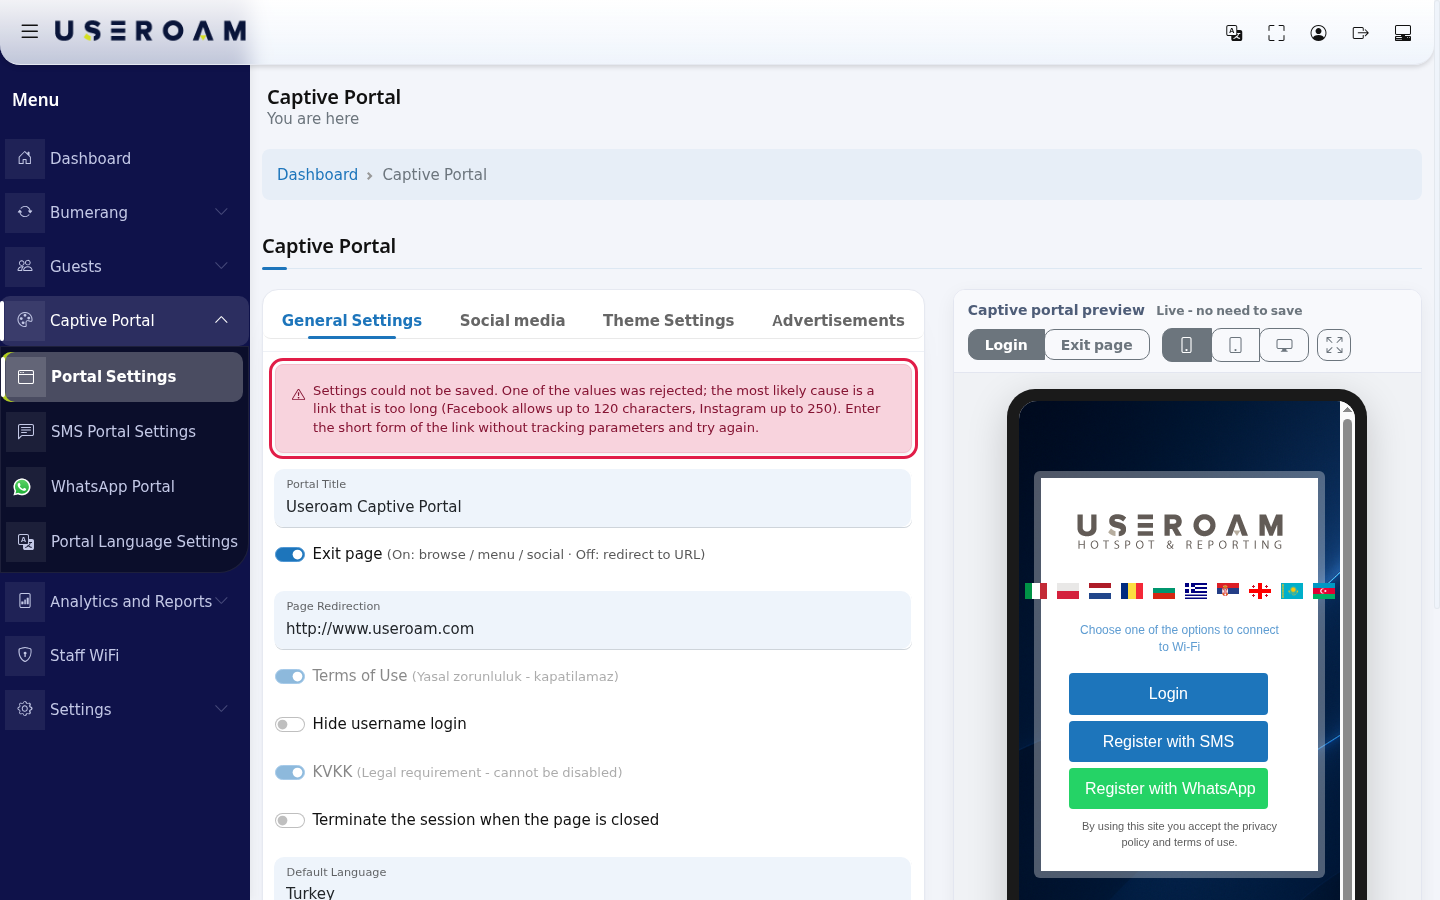Select mobile phone preview icon
Screen dimensions: 1440x900
(x=1186, y=345)
